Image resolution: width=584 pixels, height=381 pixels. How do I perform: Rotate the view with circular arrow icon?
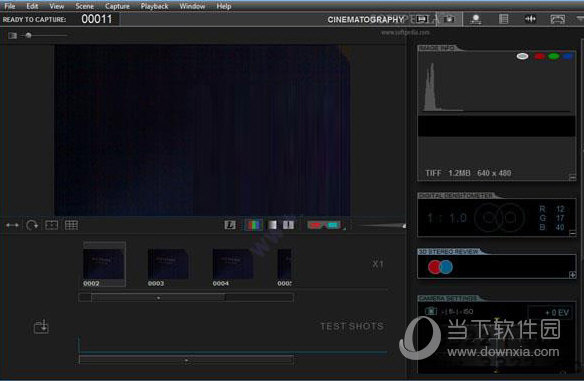click(32, 225)
